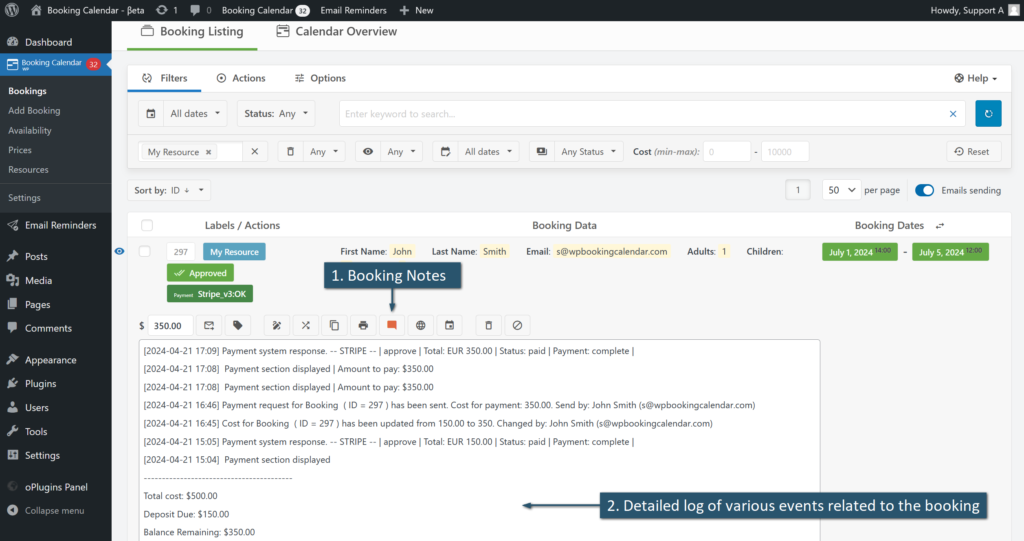Click the Reset filters button
The image size is (1024, 541).
pos(972,152)
